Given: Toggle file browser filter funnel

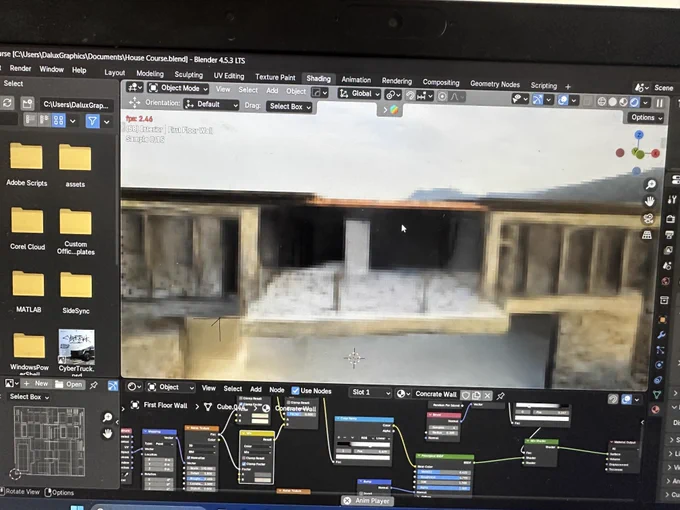Looking at the screenshot, I should point(92,121).
